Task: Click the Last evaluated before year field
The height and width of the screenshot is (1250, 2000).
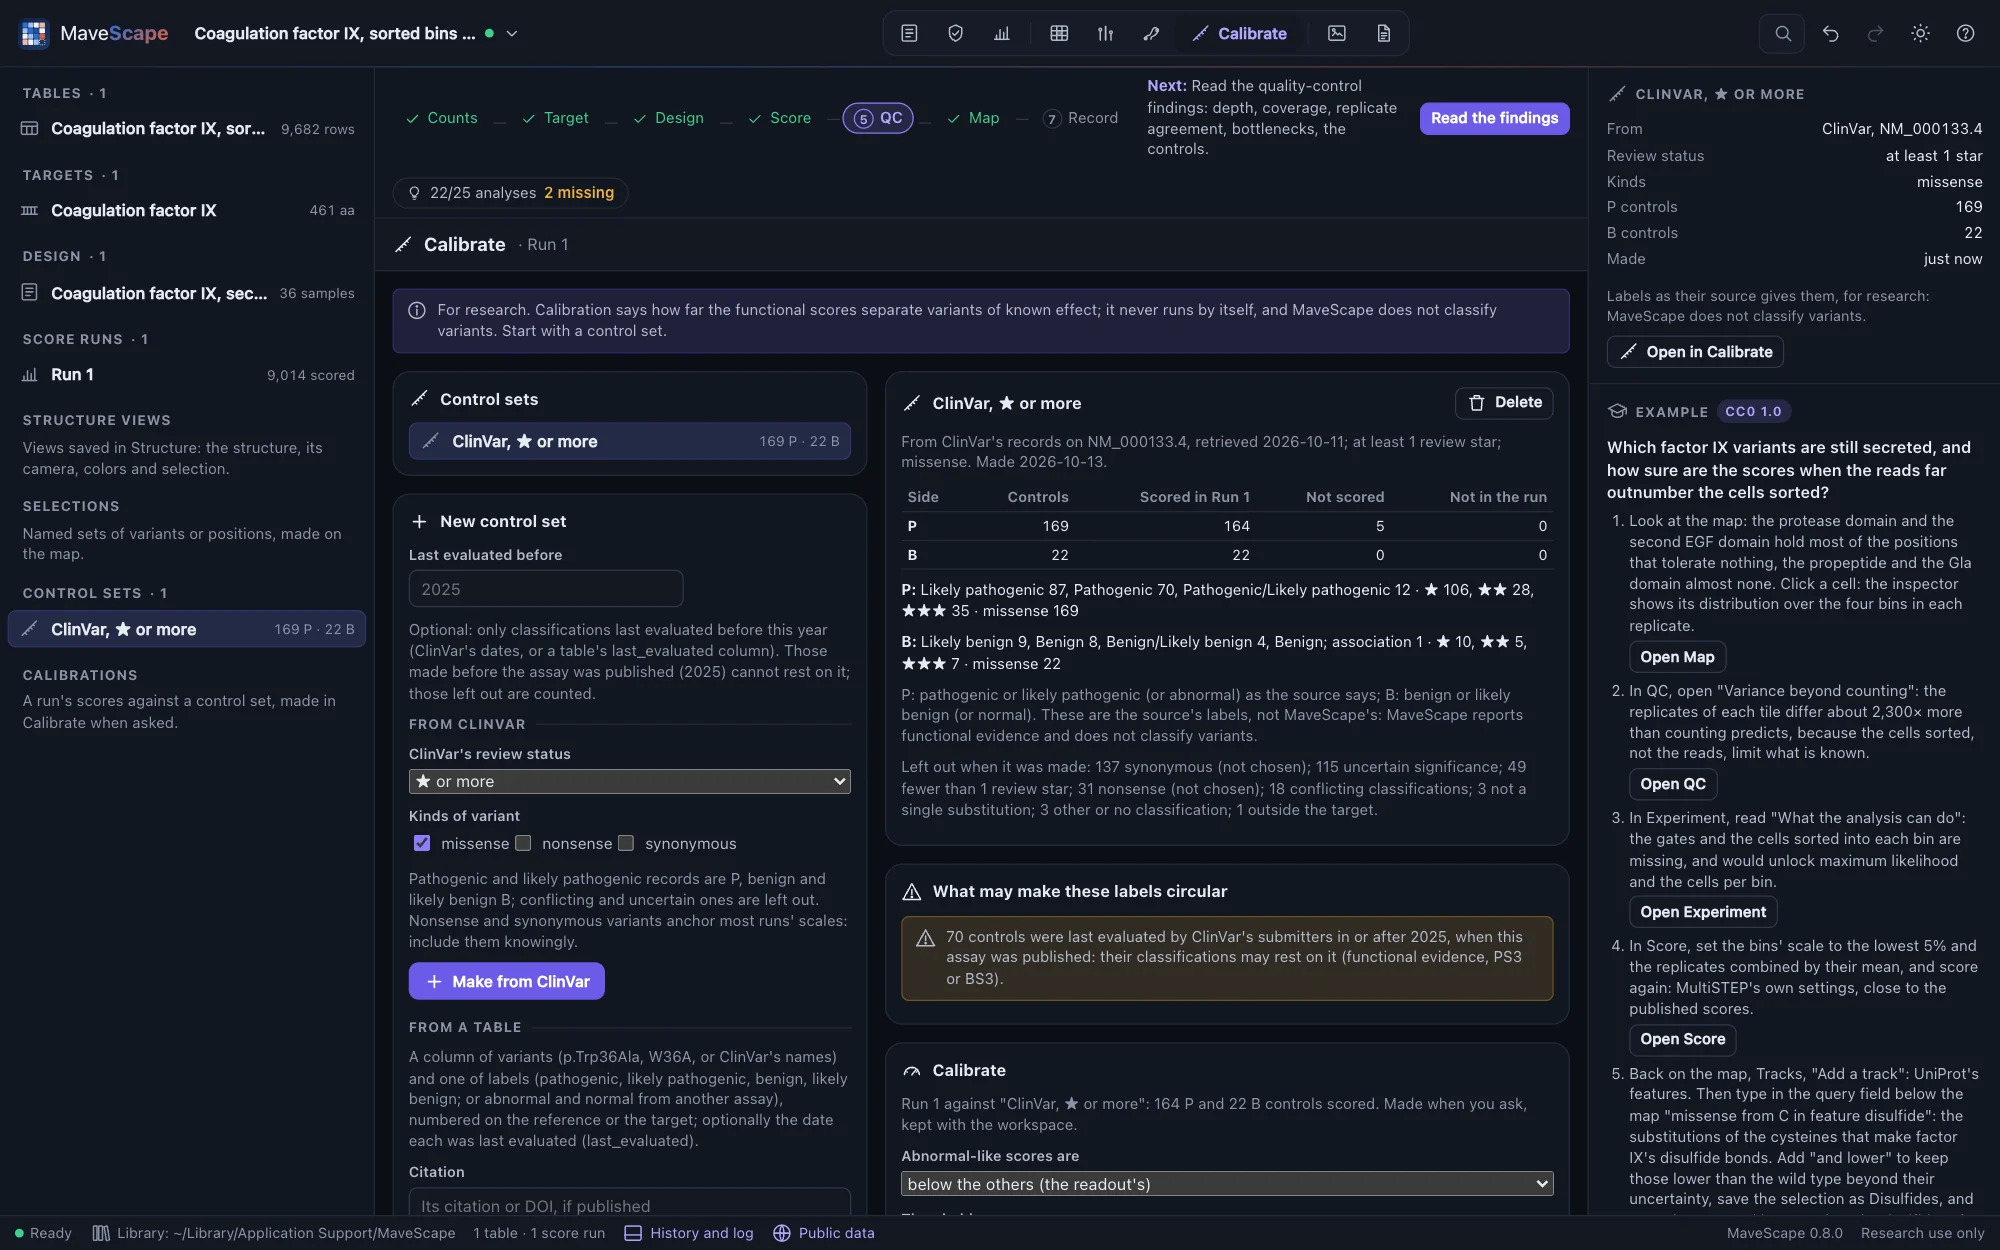Action: 546,589
